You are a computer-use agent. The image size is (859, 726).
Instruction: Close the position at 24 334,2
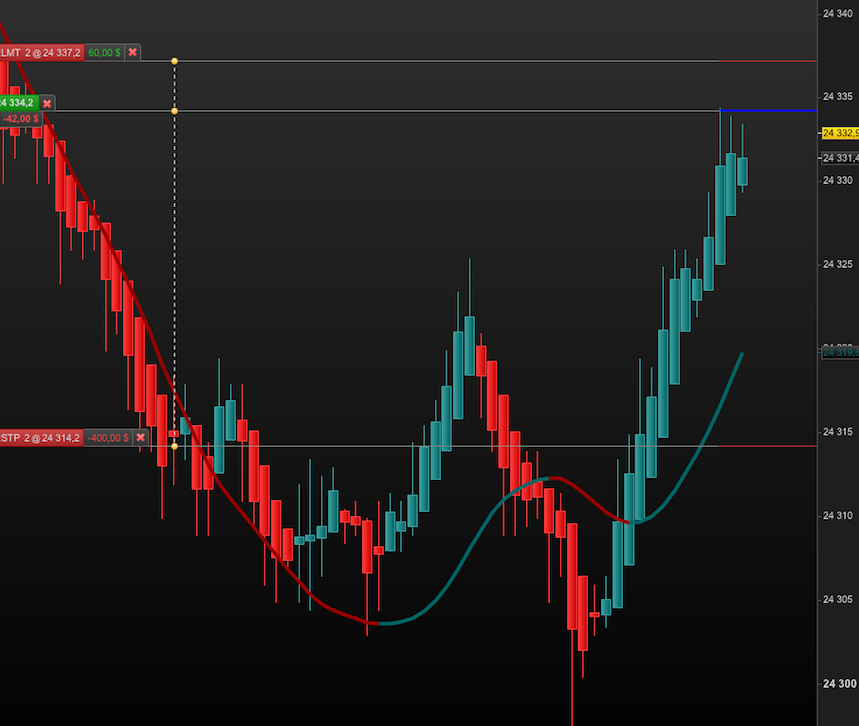point(47,103)
